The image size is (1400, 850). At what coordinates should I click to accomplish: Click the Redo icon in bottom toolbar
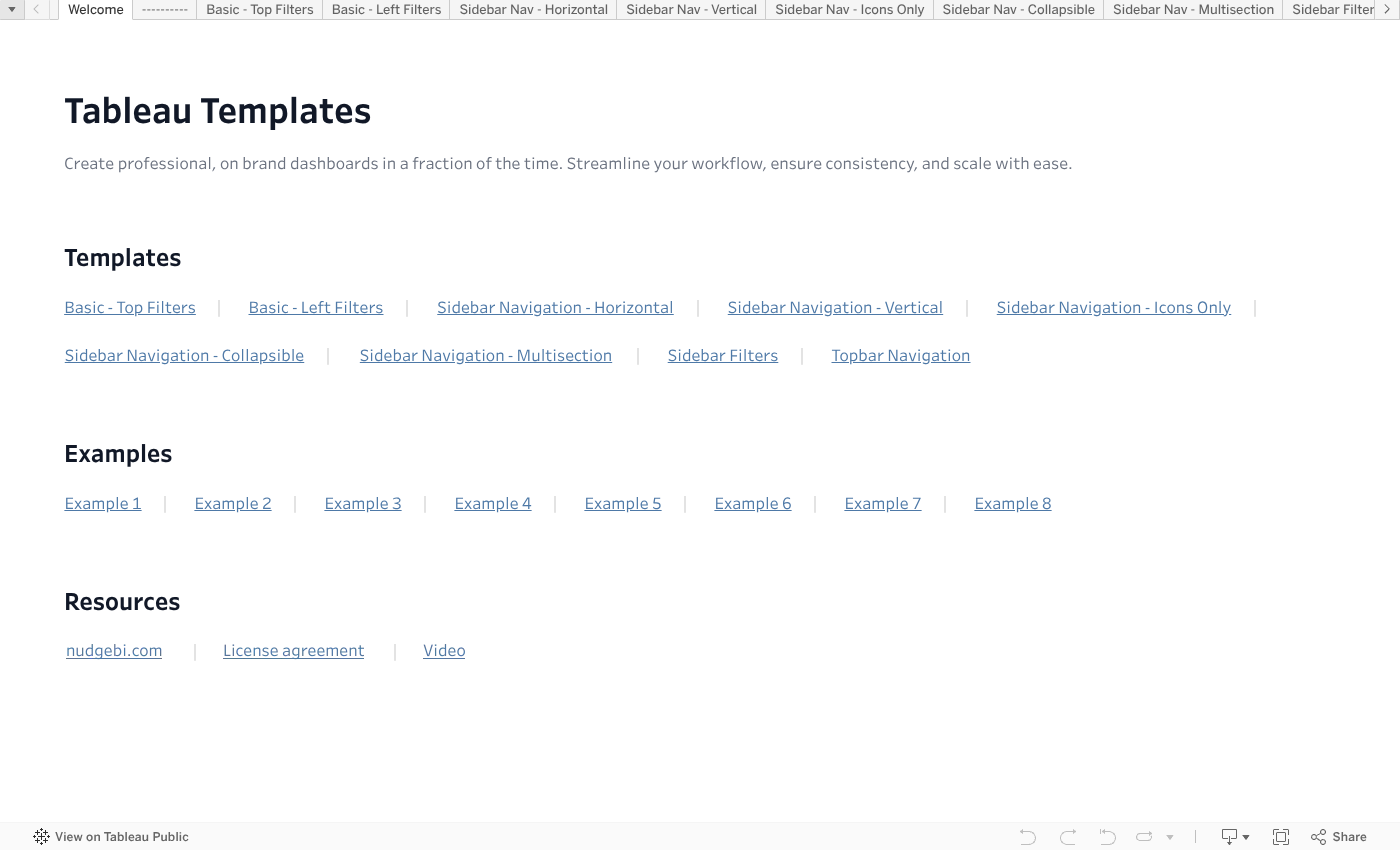click(x=1068, y=837)
